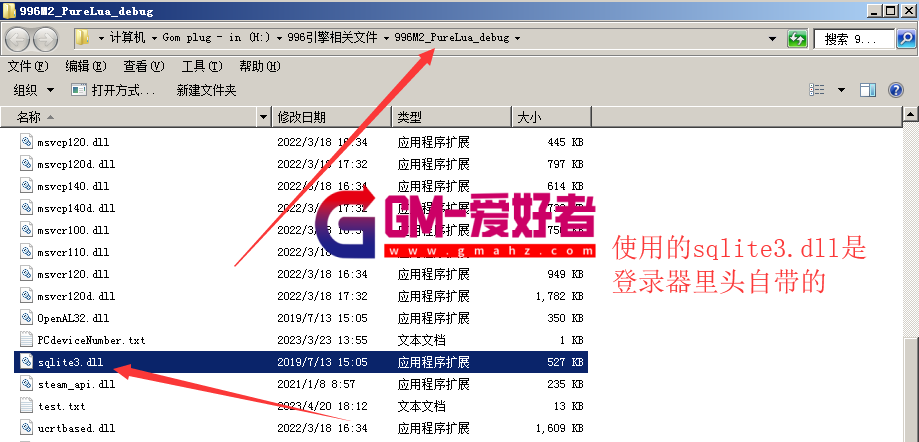919x442 pixels.
Task: Select the file name msvcr100.dll
Action: click(73, 230)
